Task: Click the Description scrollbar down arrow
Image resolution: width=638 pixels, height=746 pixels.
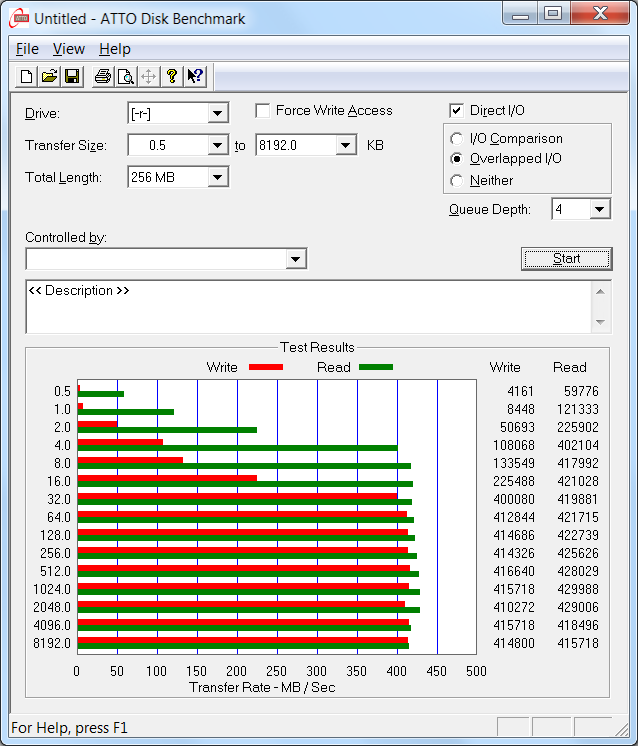Action: [600, 322]
